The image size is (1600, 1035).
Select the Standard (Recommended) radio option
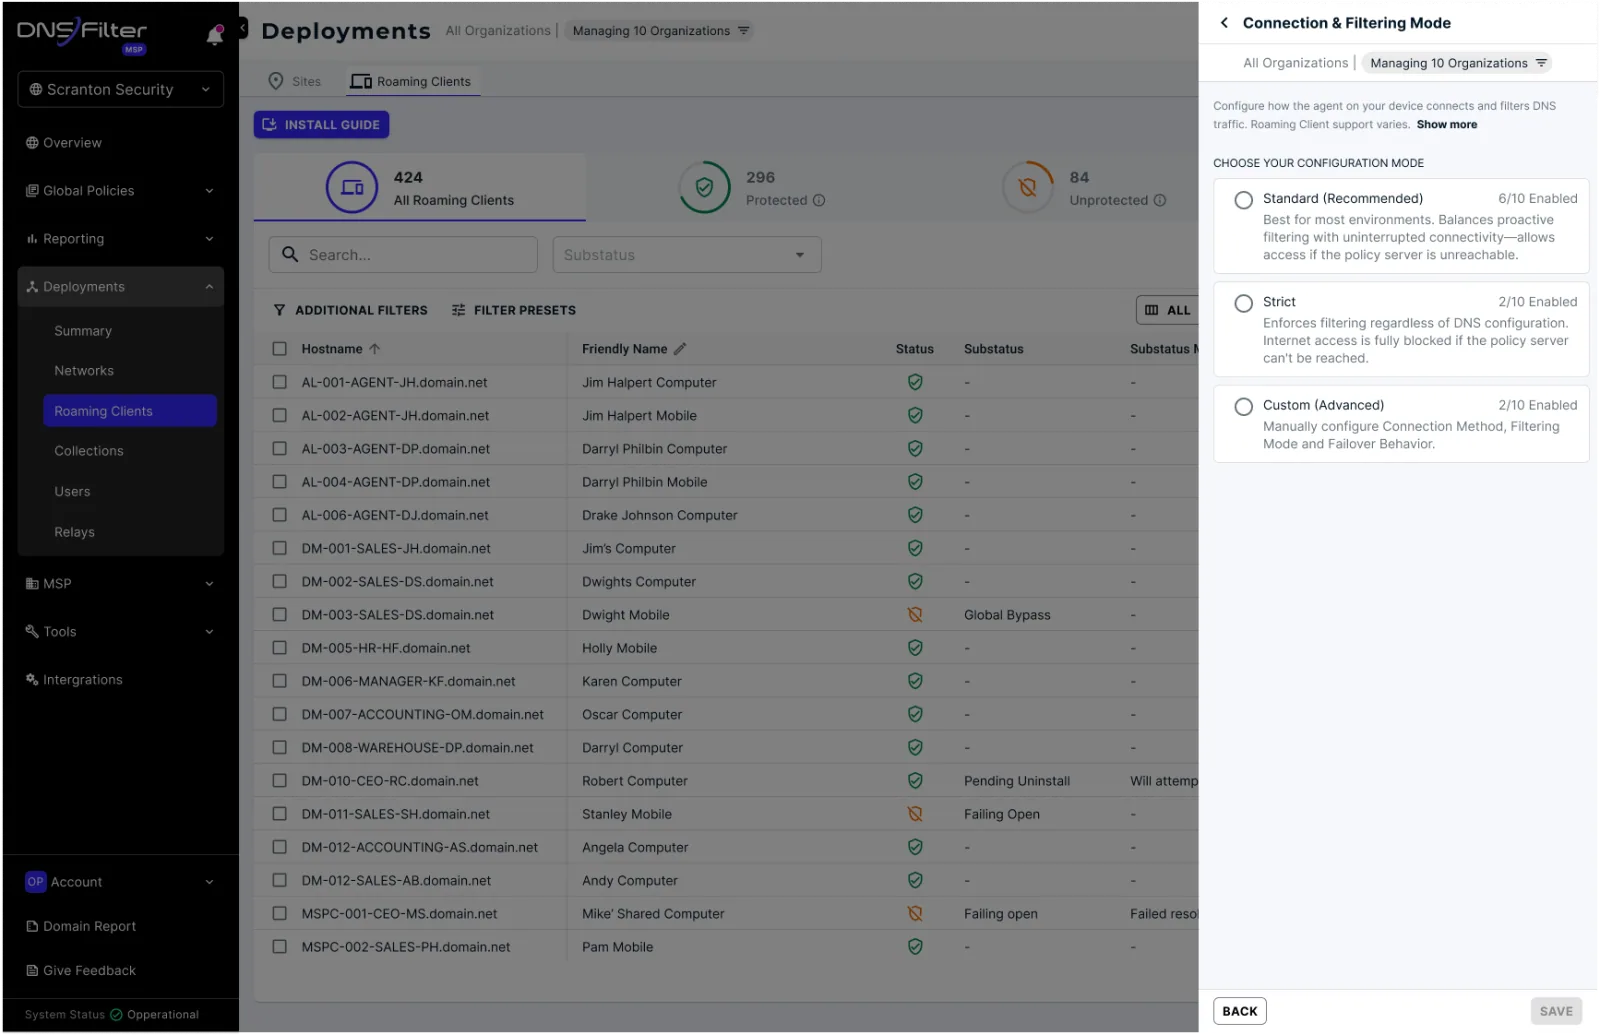[x=1243, y=200]
